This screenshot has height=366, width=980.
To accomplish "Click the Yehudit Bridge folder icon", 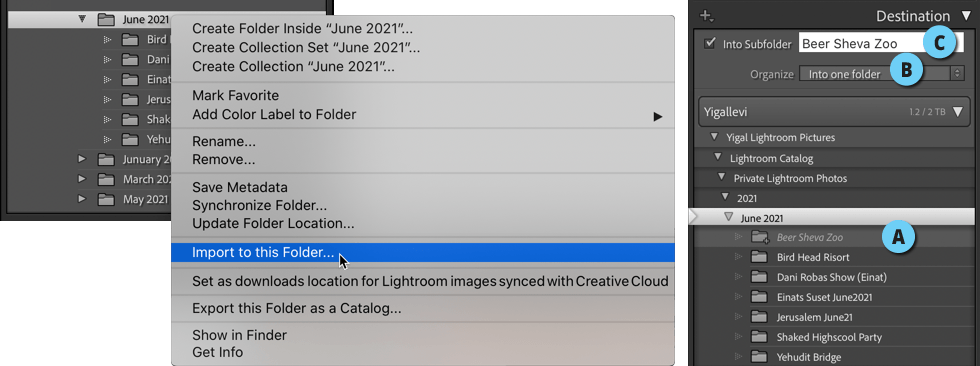I will (759, 357).
